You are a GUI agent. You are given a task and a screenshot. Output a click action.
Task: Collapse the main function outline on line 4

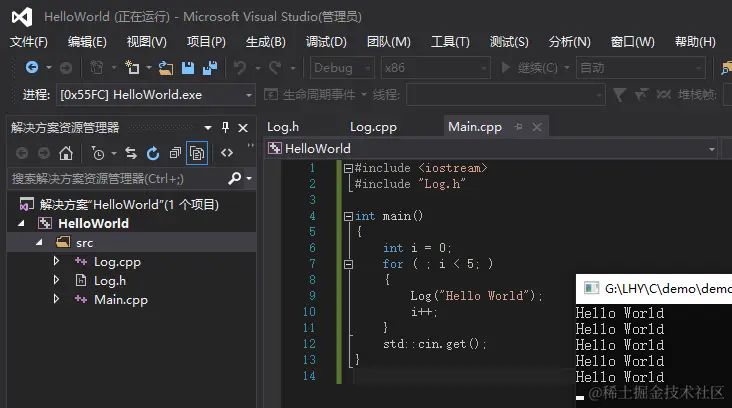click(x=348, y=216)
